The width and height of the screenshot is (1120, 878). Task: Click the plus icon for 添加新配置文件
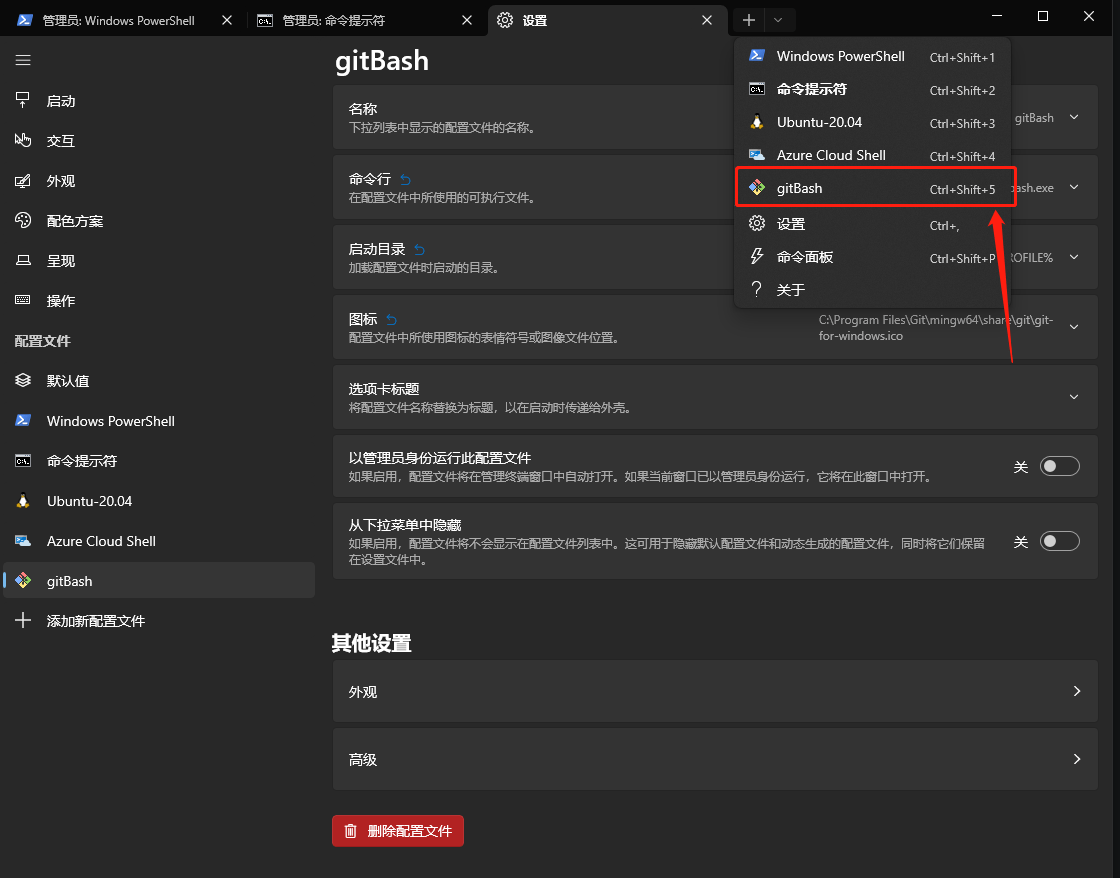pos(23,620)
